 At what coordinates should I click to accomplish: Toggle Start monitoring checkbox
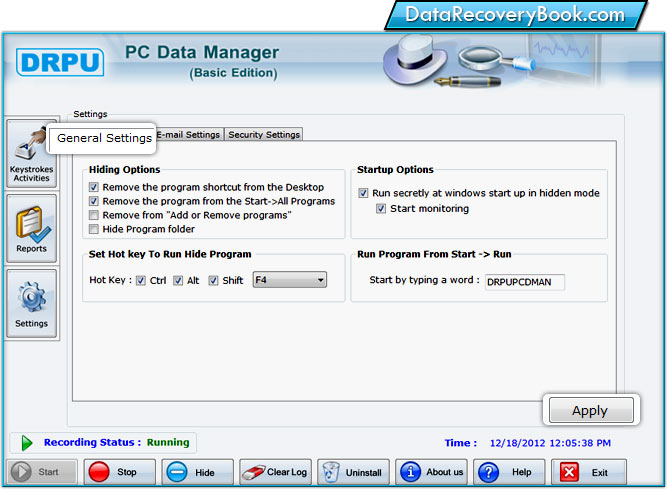[381, 209]
